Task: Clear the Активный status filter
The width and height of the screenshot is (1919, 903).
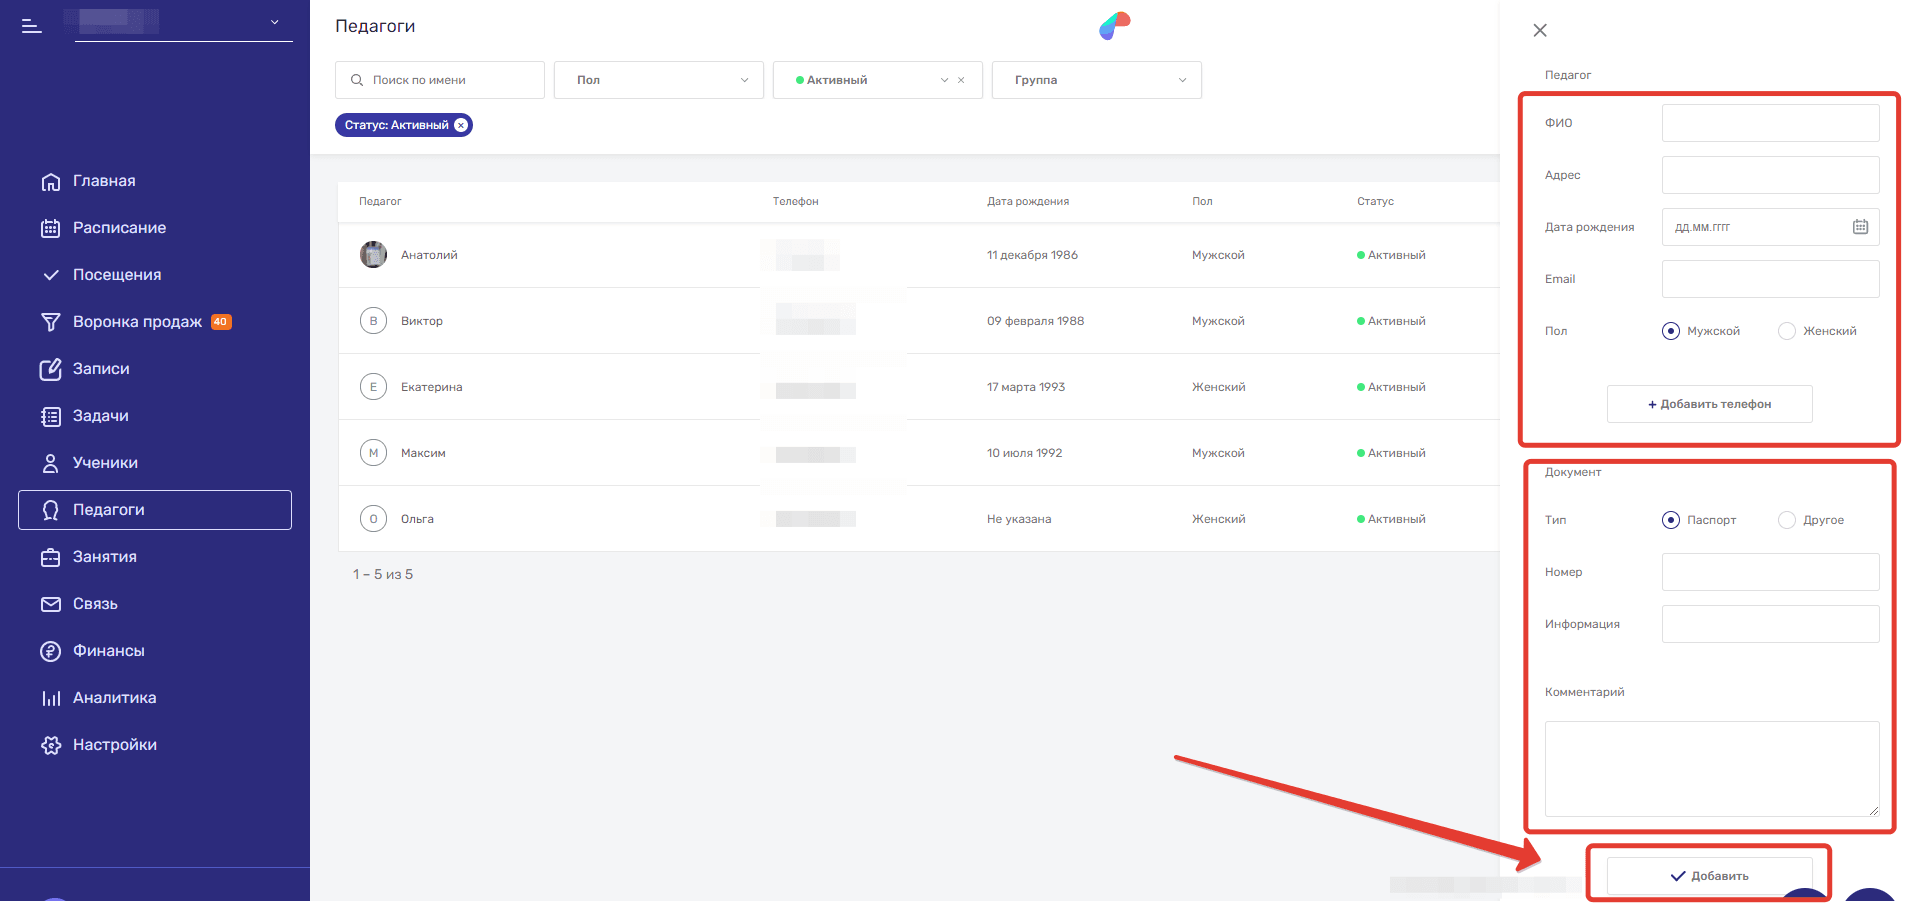Action: pos(961,80)
